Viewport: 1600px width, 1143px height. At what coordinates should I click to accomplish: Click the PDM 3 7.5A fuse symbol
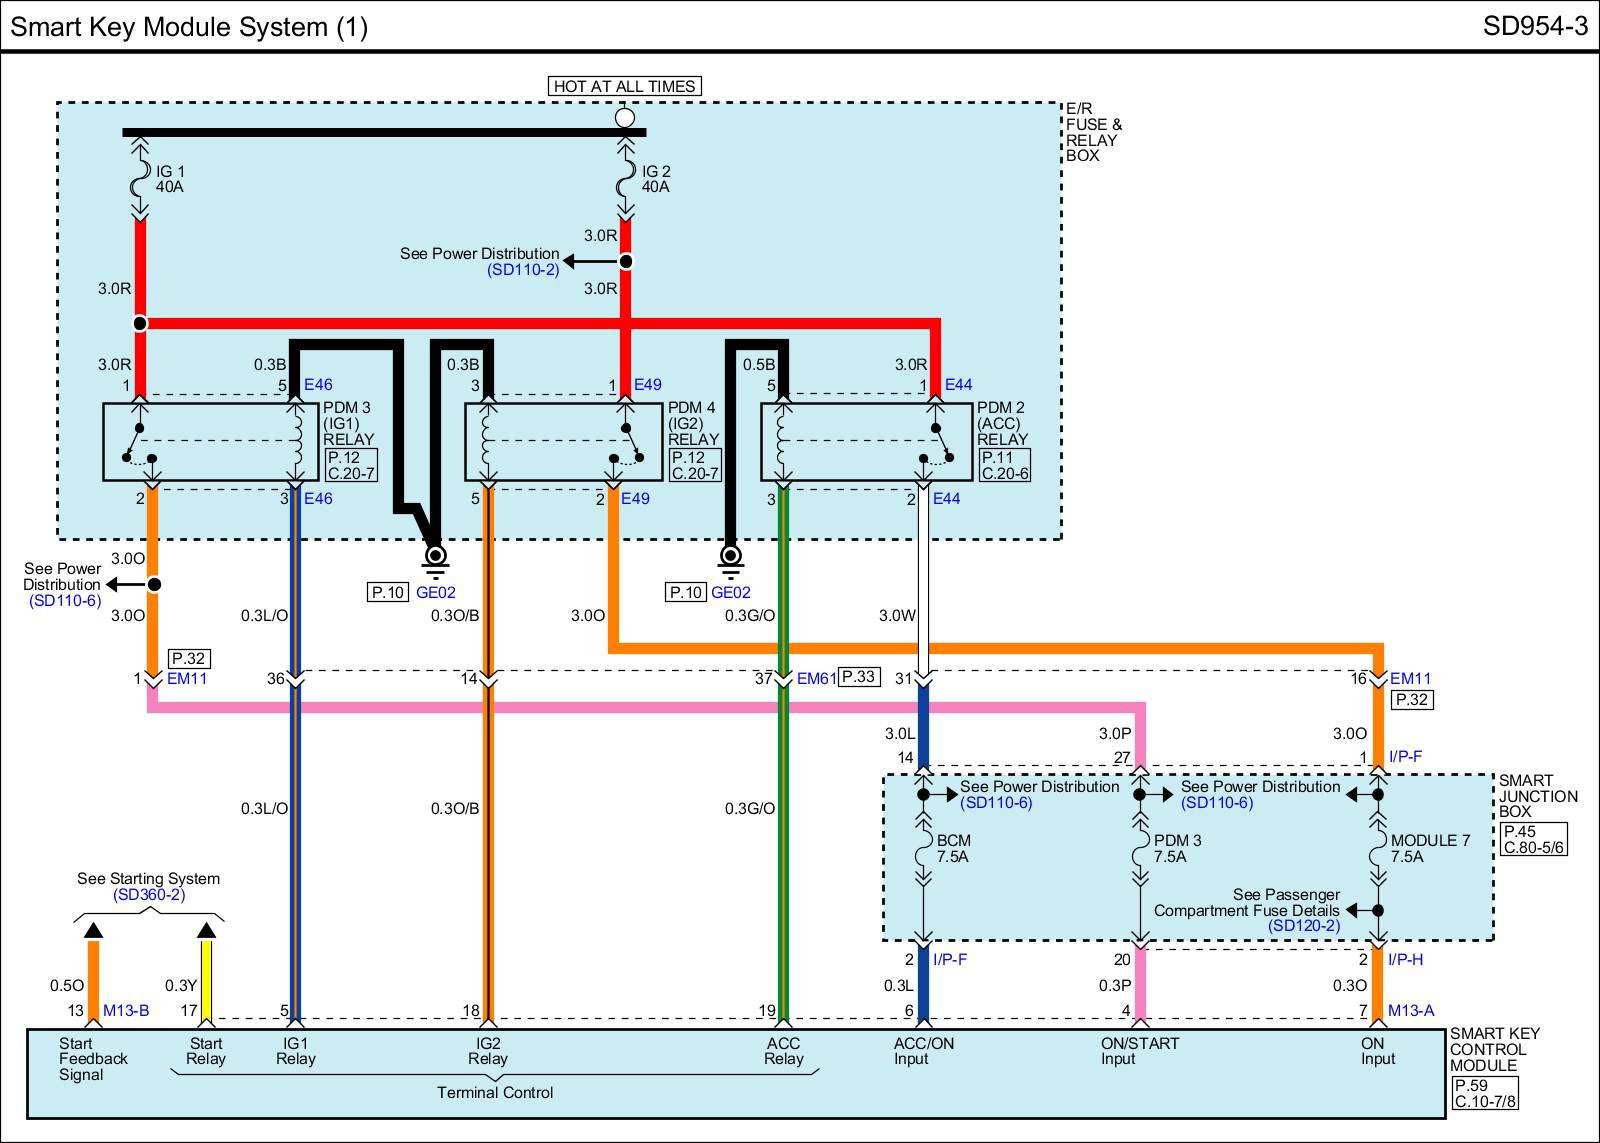1140,849
